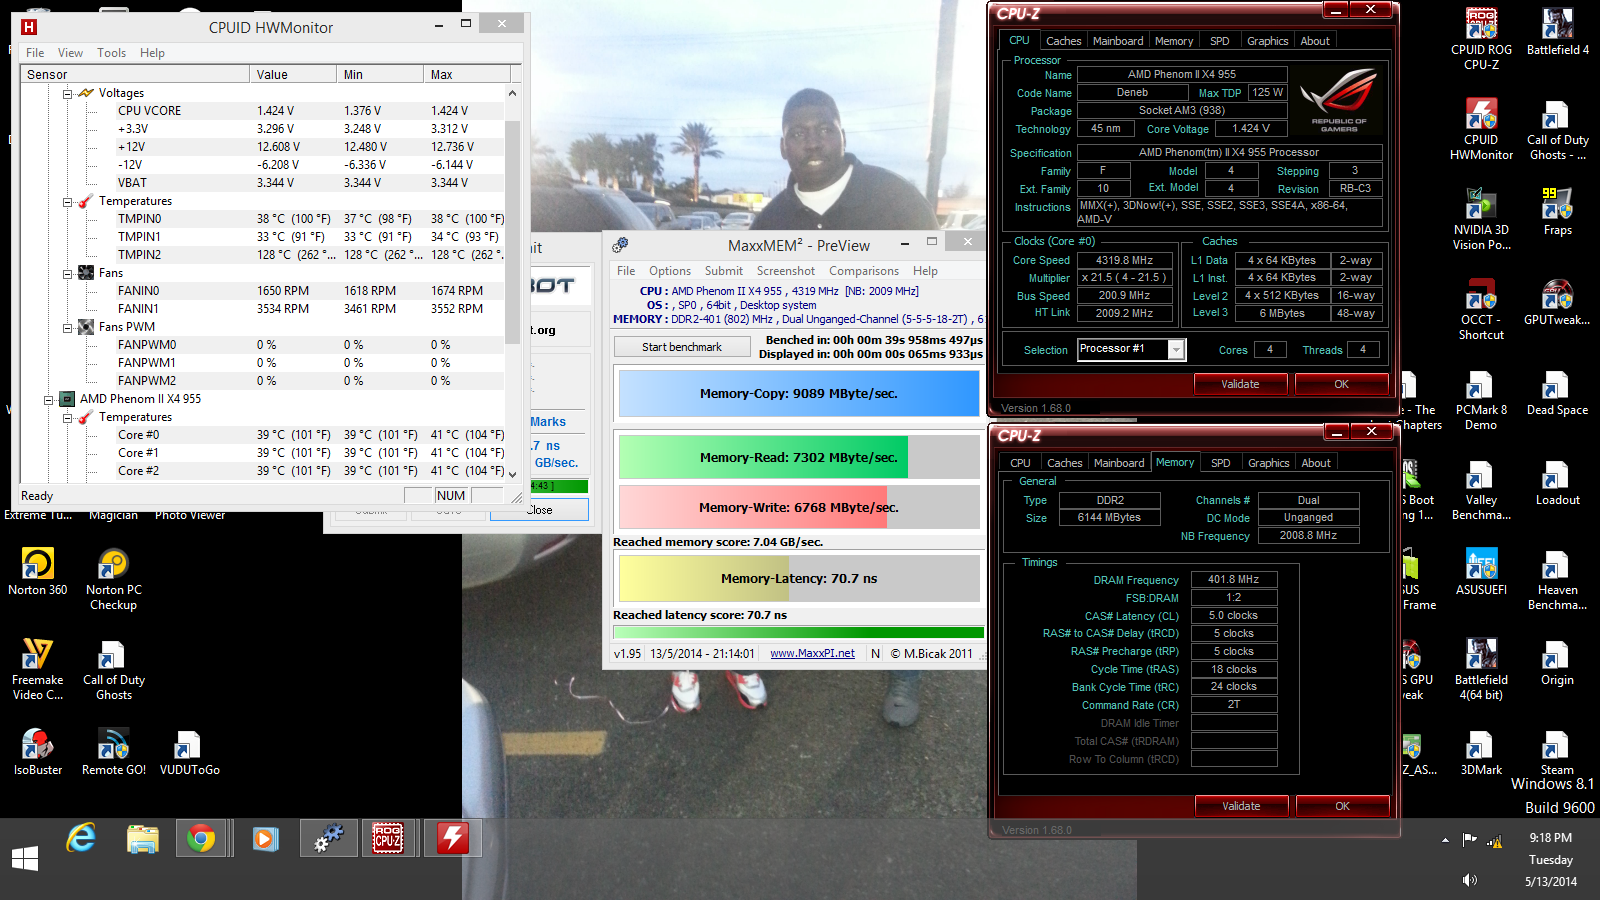Open Remote GO! desktop icon

coord(113,751)
